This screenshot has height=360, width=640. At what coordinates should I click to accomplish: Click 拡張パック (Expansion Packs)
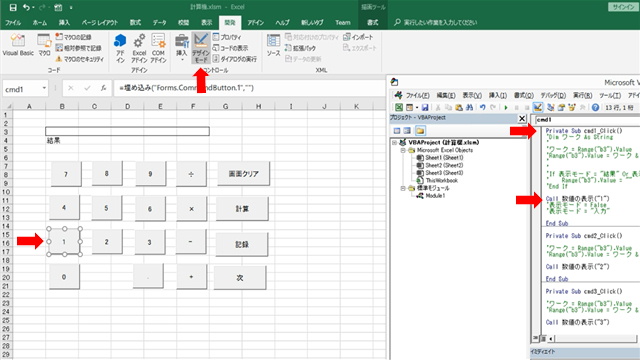300,48
